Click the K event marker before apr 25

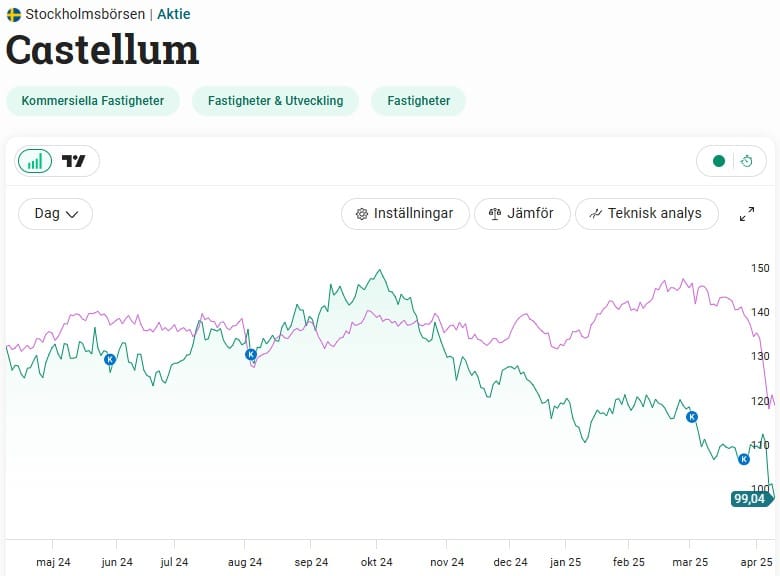tap(743, 459)
